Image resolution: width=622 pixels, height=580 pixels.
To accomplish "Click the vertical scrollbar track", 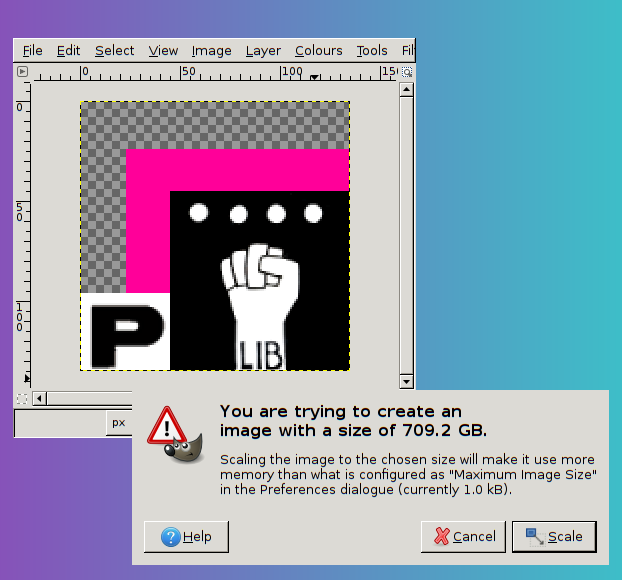I will click(406, 236).
